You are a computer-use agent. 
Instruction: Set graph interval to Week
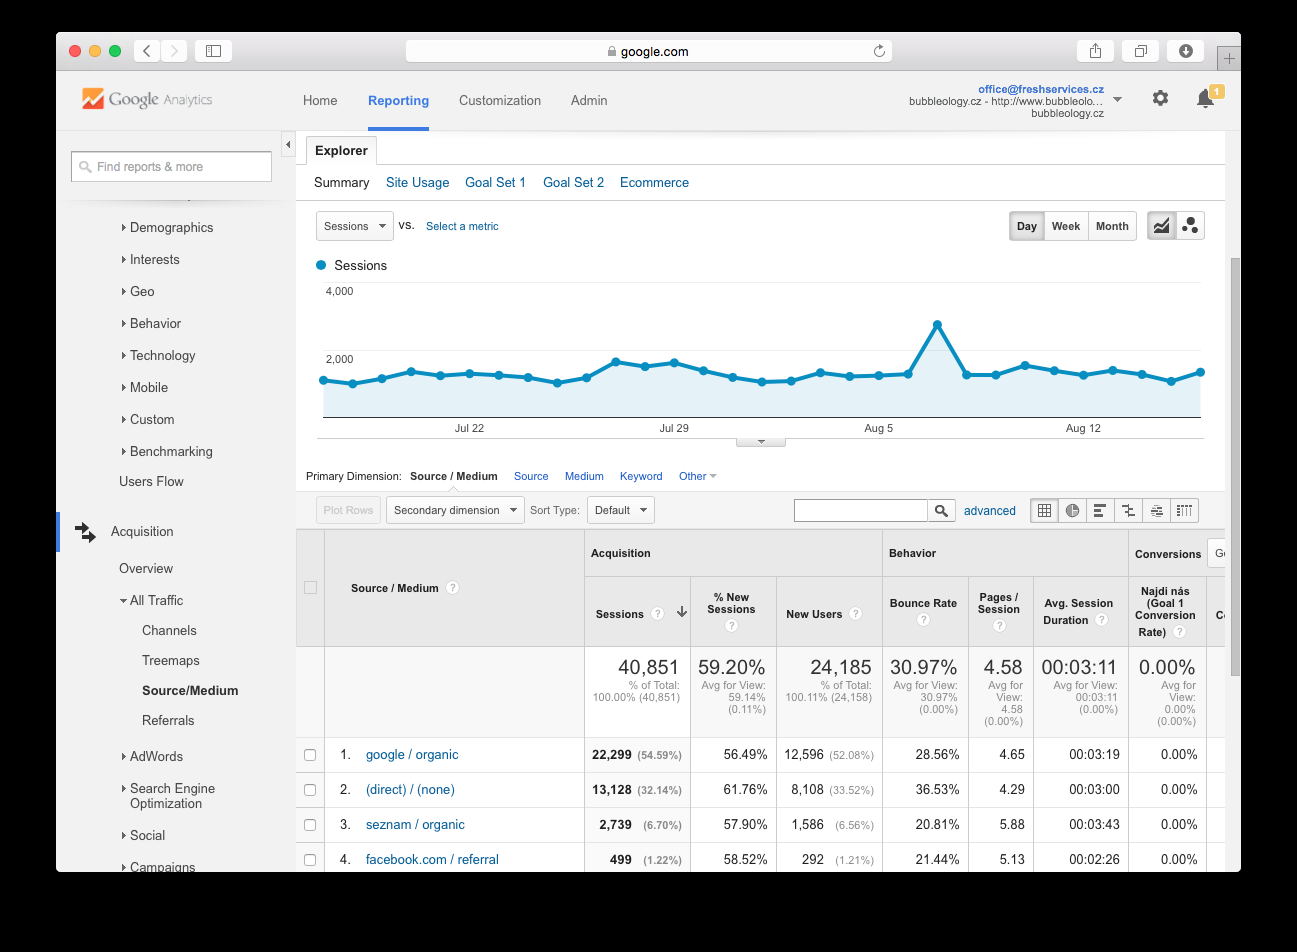point(1066,226)
